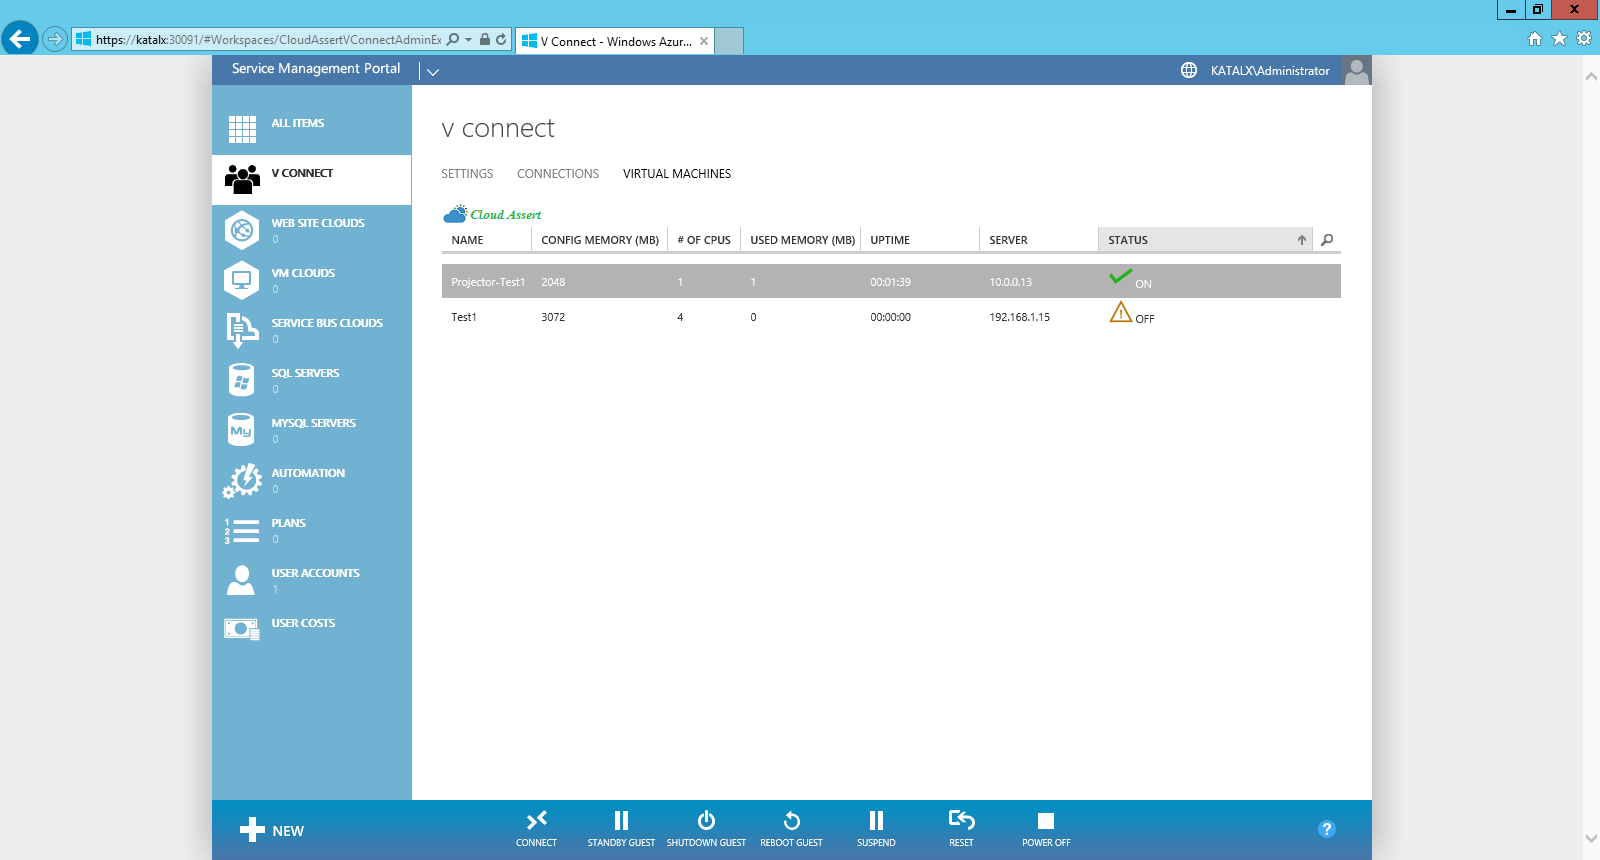
Task: Close the V Connect browser tab
Action: 704,41
